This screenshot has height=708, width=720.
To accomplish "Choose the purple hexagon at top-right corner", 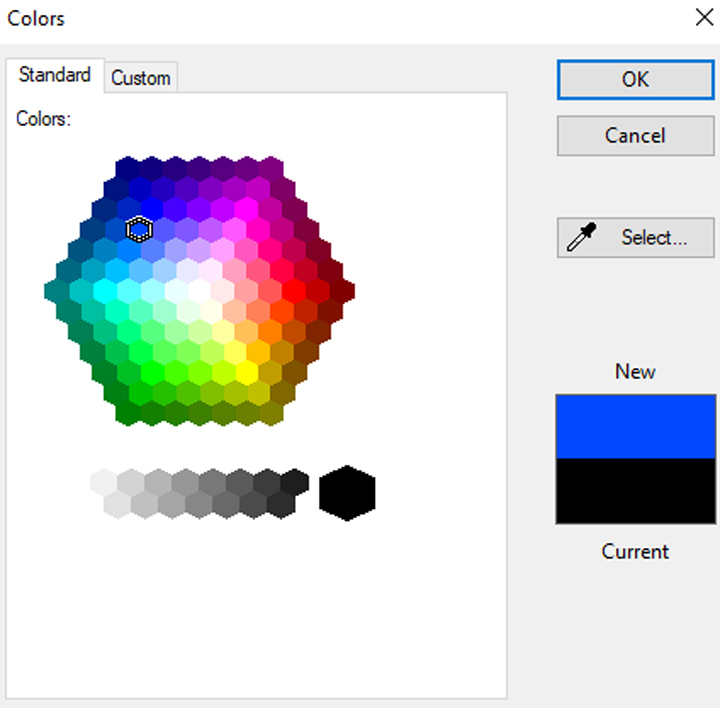I will (270, 168).
